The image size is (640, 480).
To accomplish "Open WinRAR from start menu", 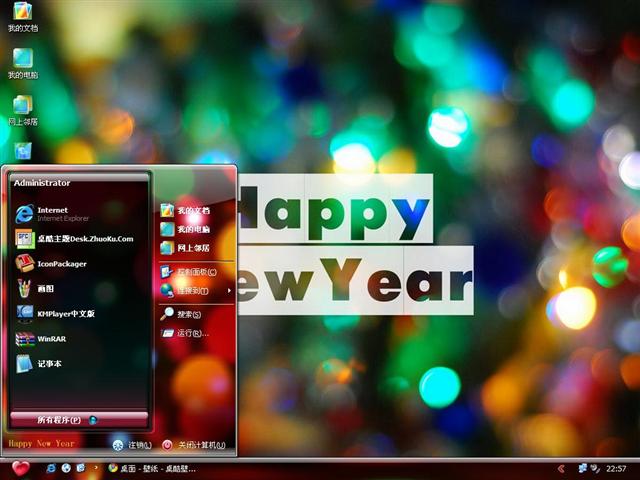I will (80, 339).
